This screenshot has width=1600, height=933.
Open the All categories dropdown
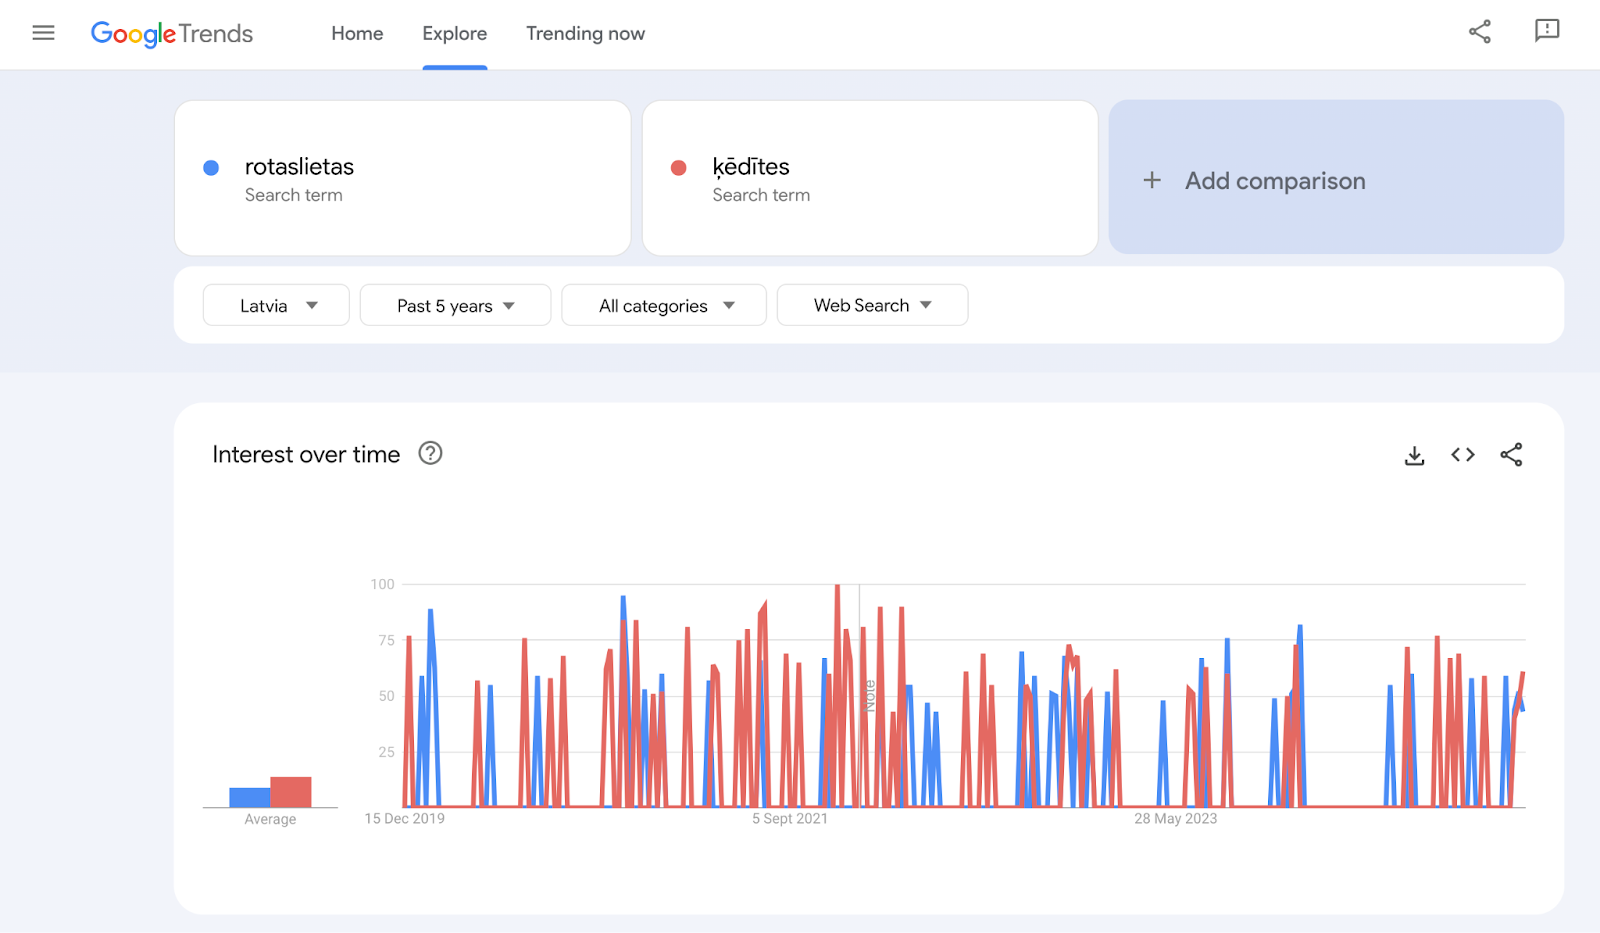coord(664,305)
